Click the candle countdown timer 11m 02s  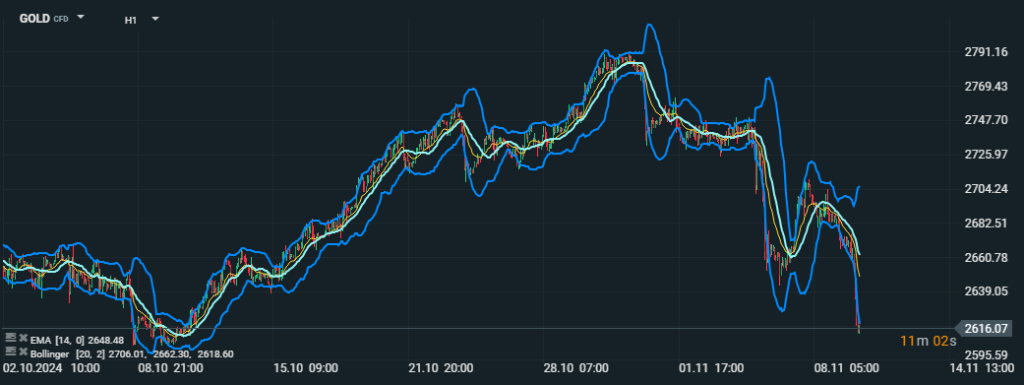(928, 340)
